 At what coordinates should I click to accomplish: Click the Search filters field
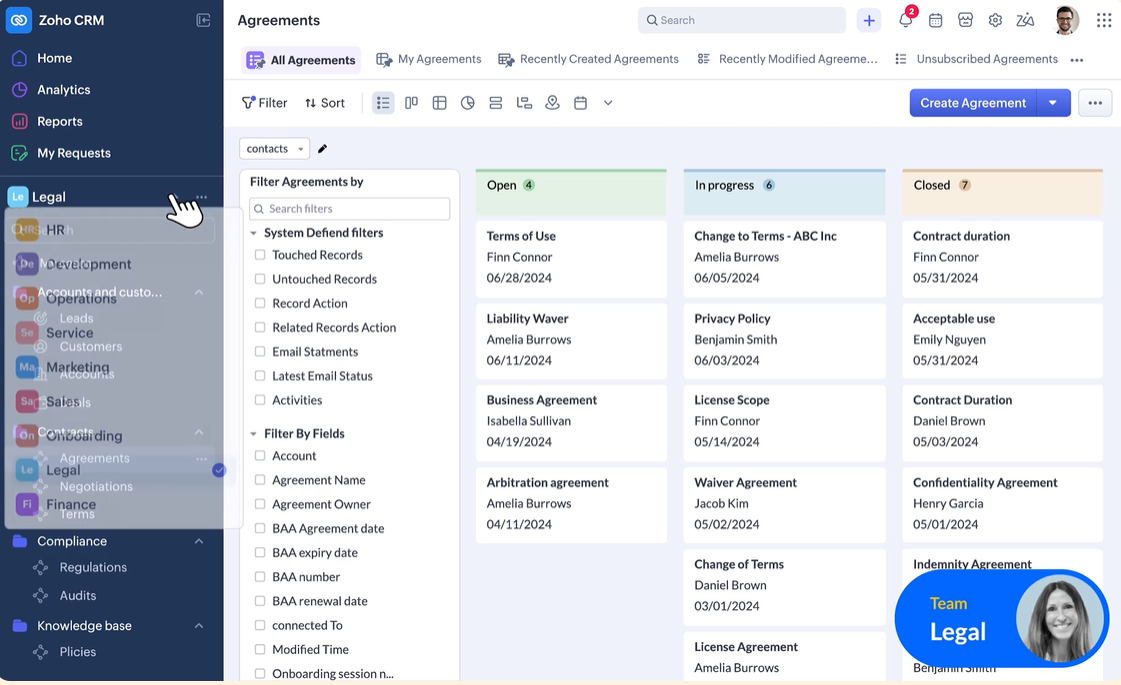[350, 209]
